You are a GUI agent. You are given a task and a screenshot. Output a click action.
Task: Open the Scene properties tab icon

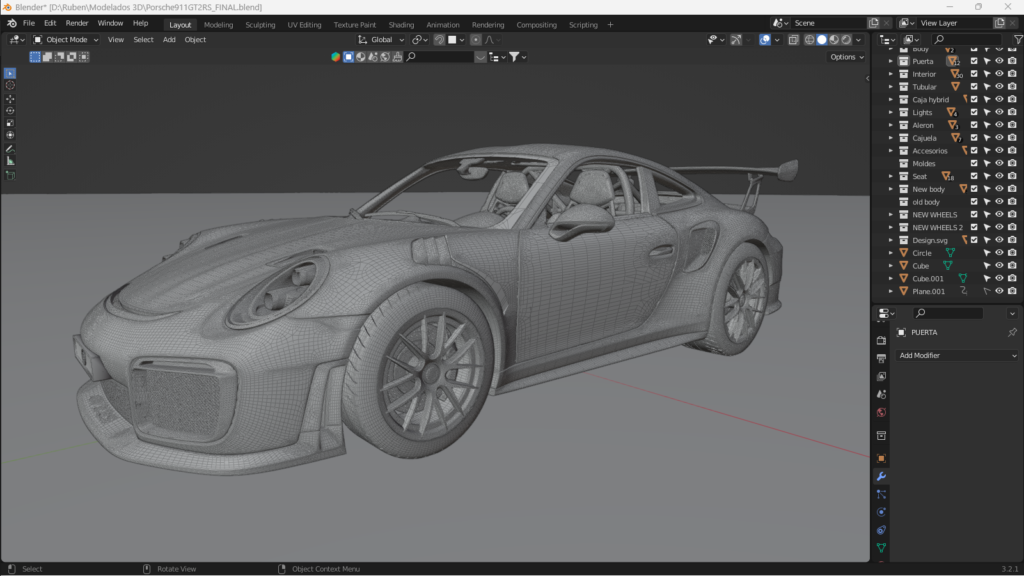(x=881, y=394)
